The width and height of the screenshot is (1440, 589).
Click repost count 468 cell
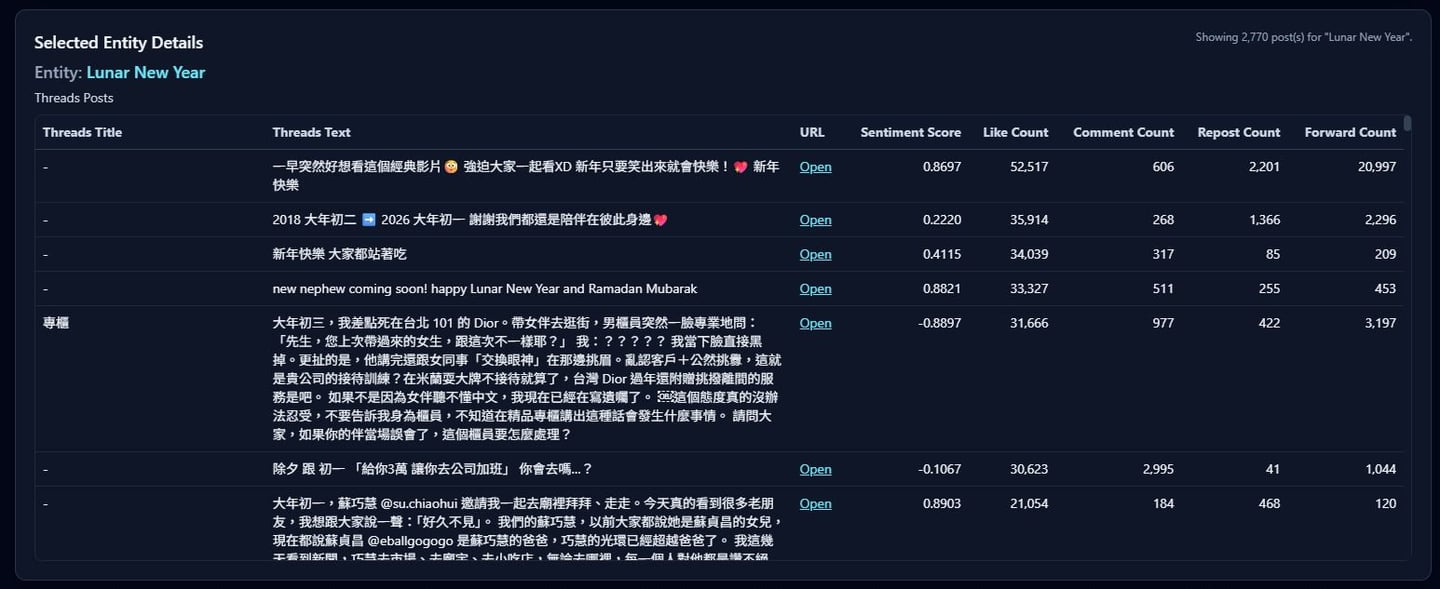[1269, 504]
